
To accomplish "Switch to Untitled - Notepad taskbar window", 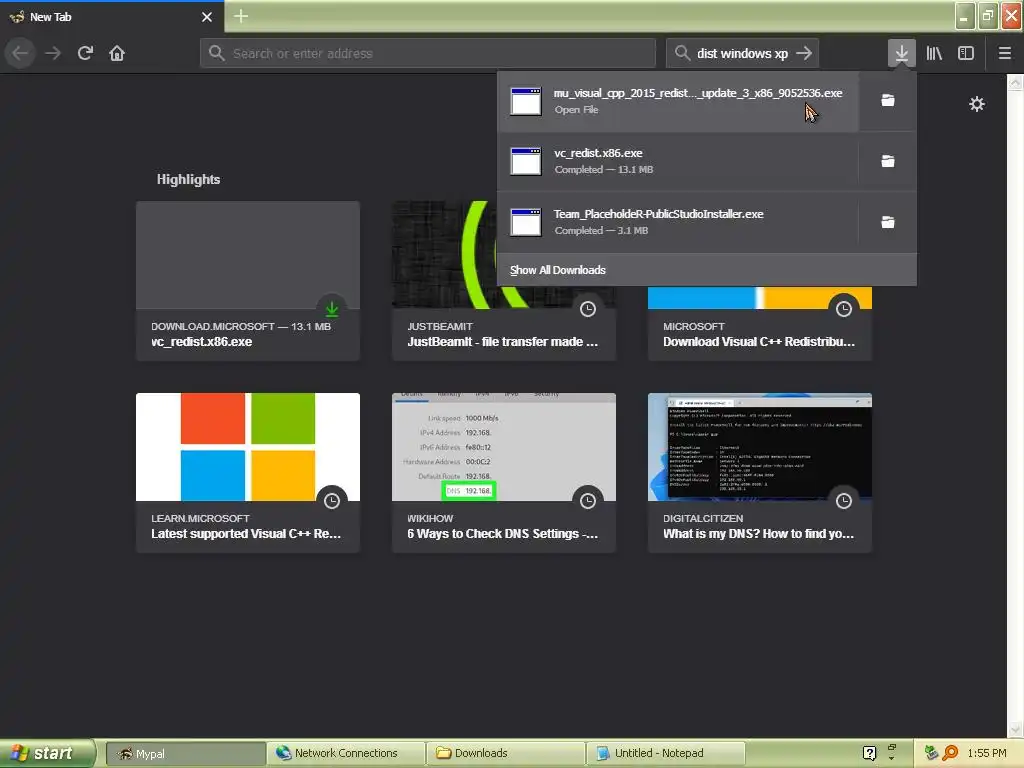I will 665,753.
